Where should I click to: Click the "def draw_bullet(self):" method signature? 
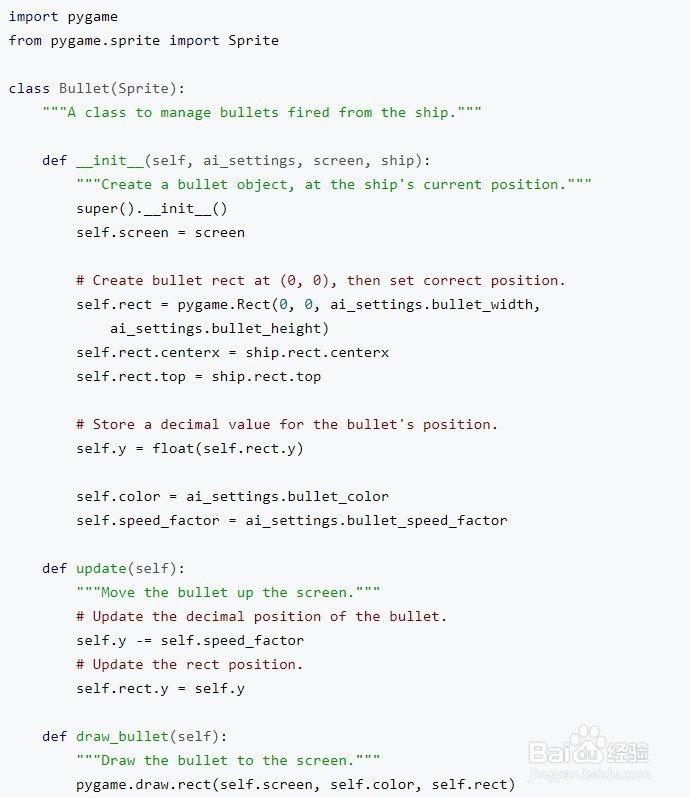pos(134,737)
